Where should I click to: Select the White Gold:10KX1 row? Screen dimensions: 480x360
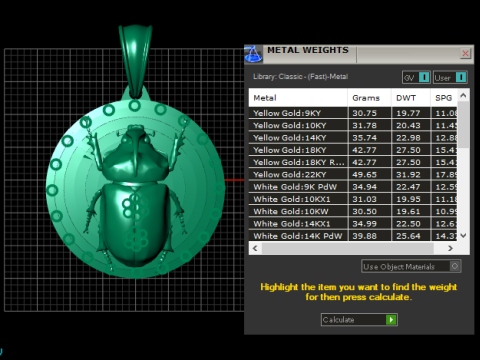coord(353,199)
